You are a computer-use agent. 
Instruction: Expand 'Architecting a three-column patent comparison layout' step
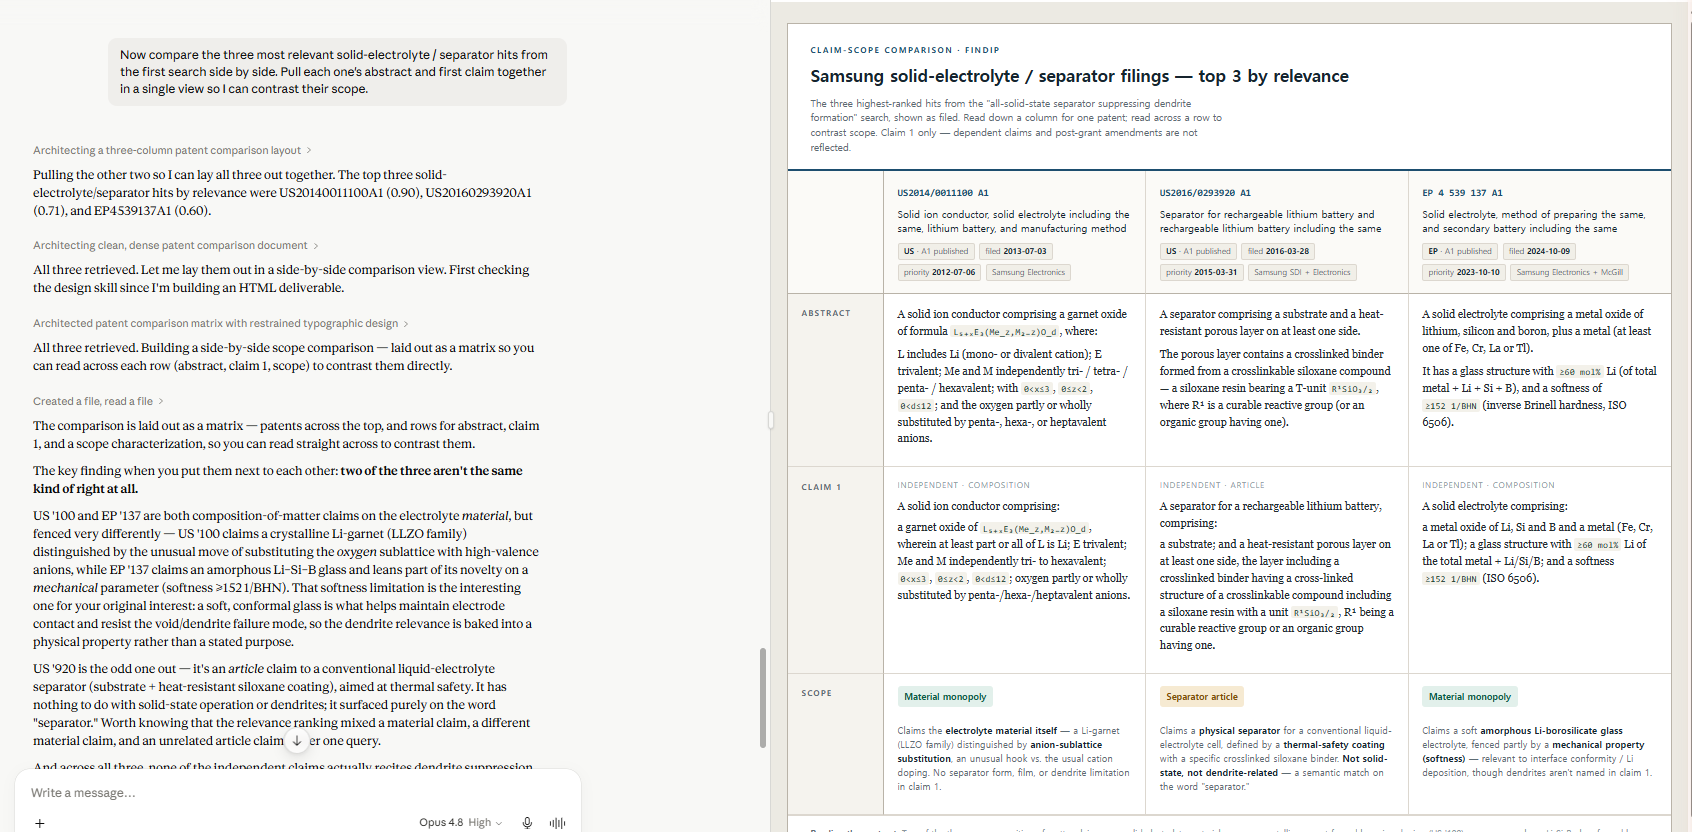(172, 151)
